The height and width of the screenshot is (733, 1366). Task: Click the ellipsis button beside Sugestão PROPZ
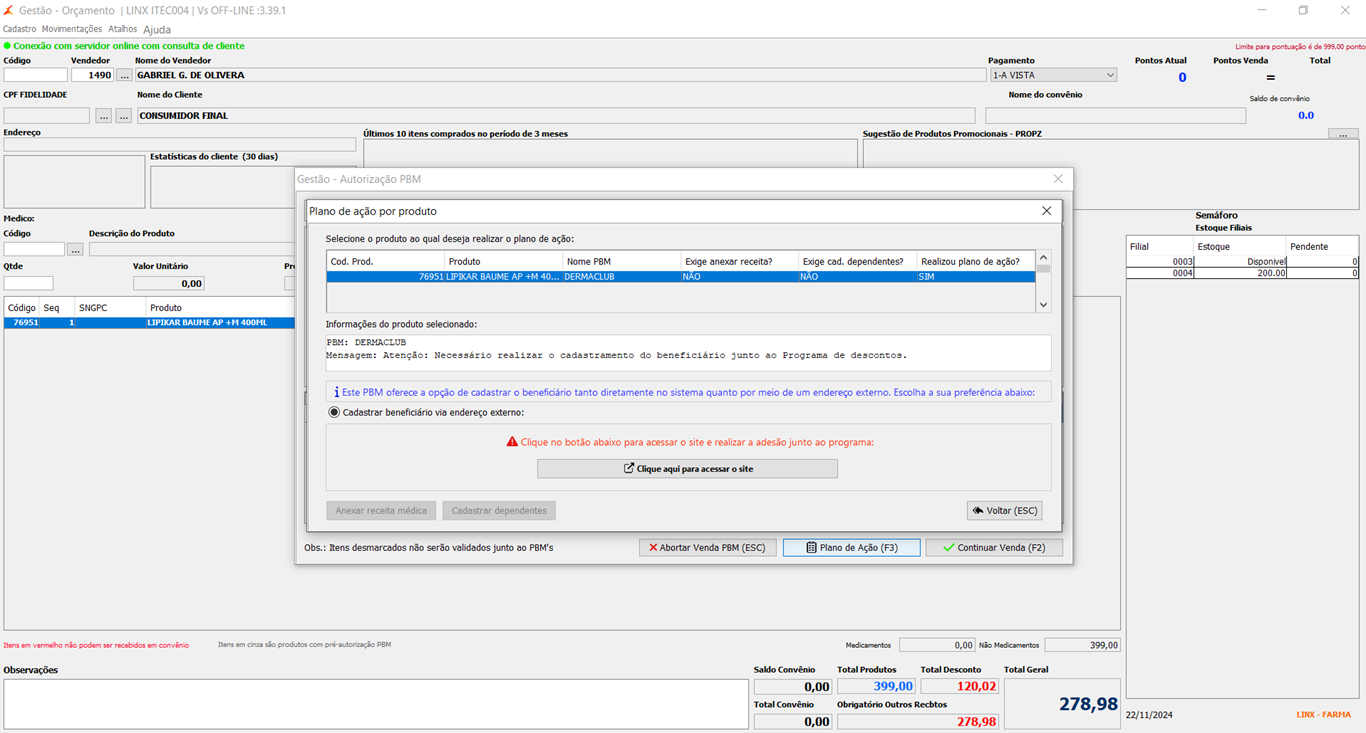(x=1343, y=133)
